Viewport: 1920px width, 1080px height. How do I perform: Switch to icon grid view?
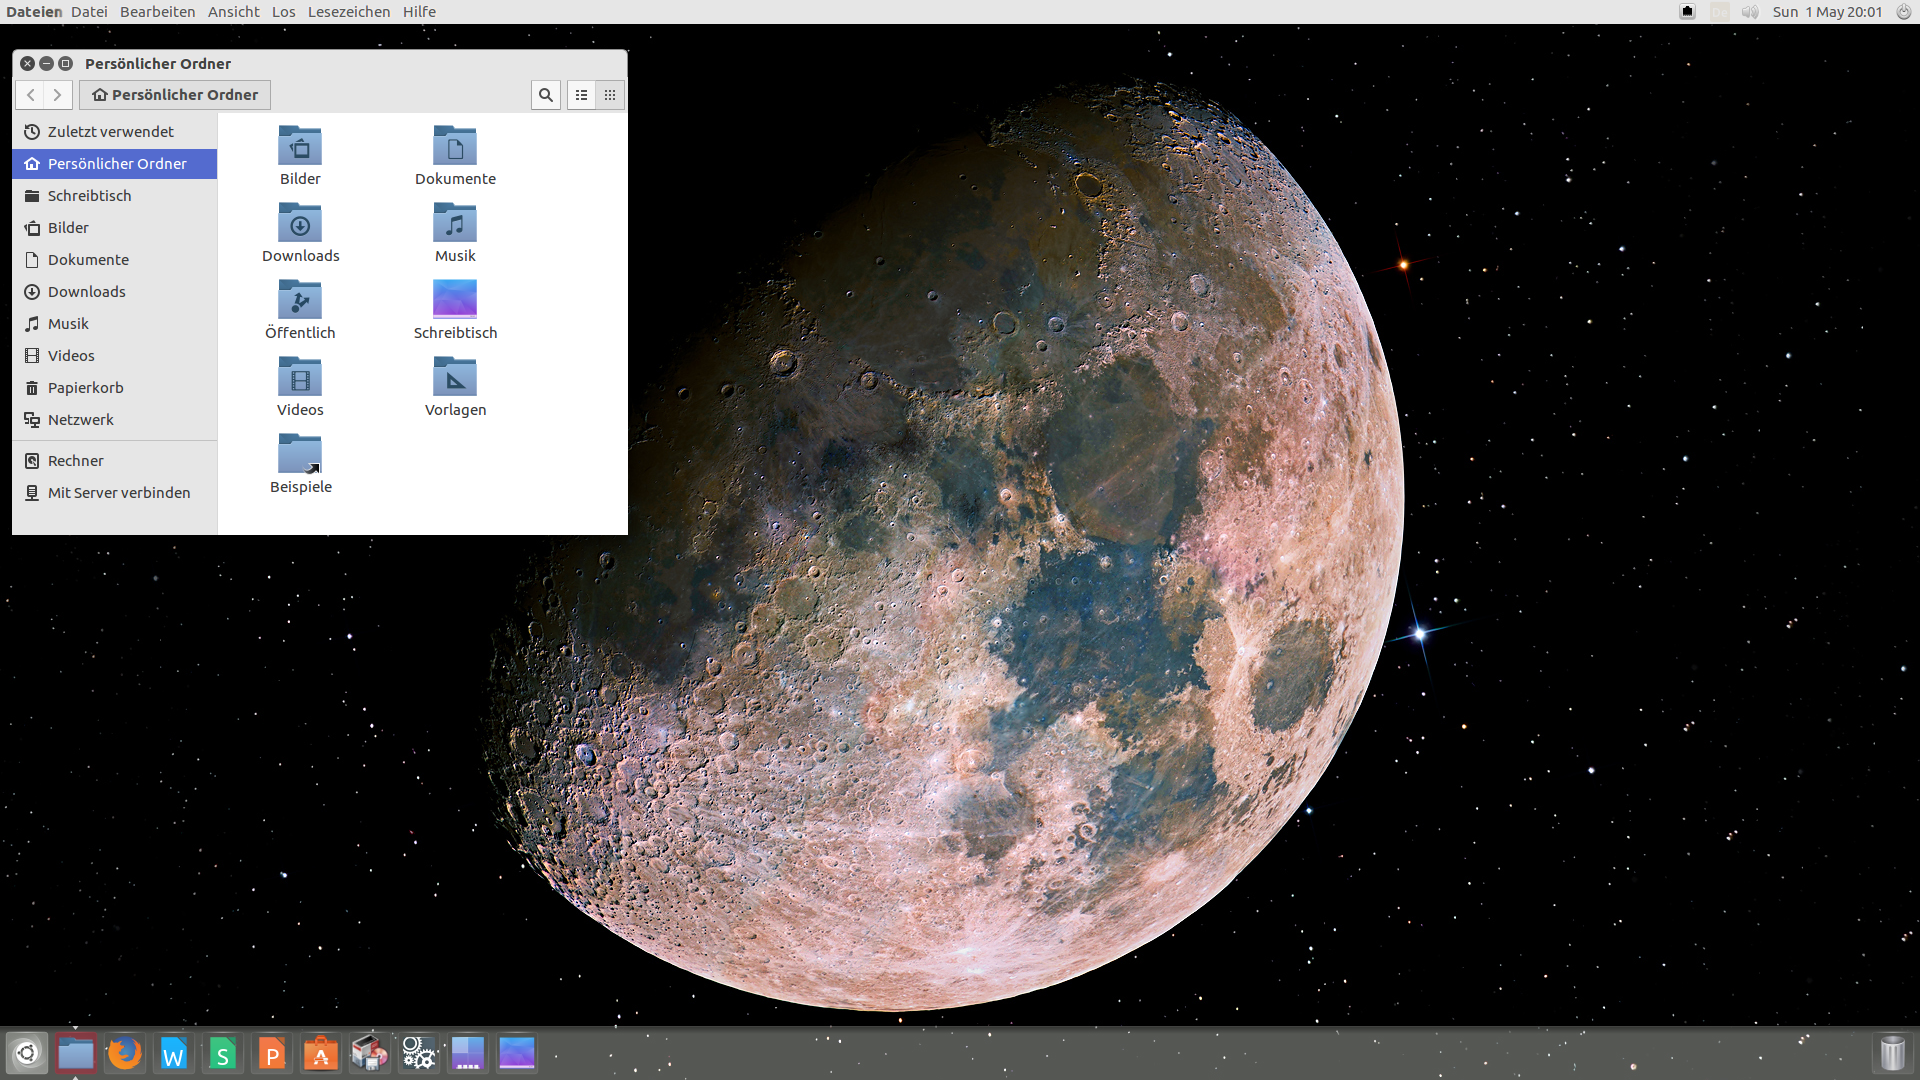[x=610, y=95]
